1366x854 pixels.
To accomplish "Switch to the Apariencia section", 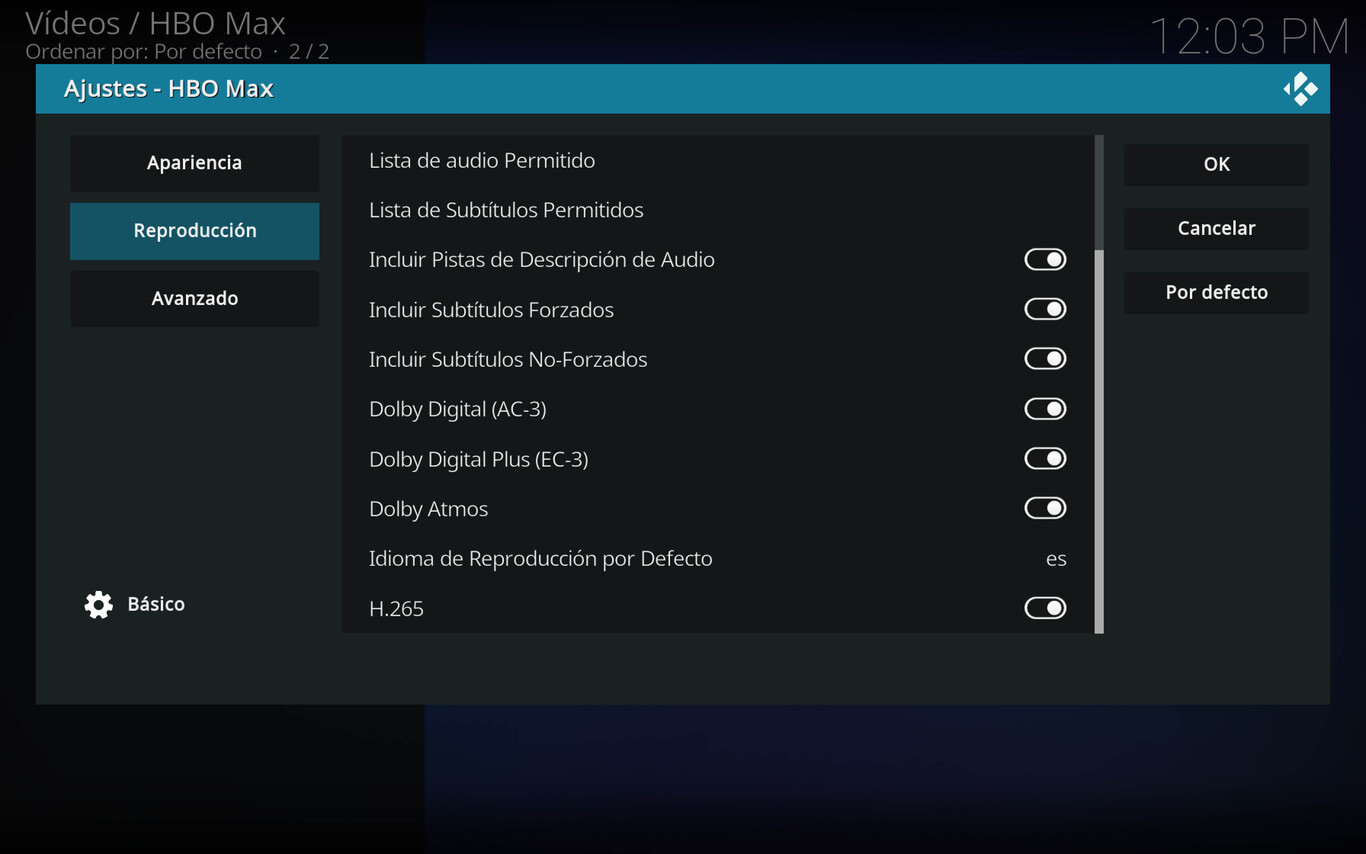I will click(x=194, y=163).
